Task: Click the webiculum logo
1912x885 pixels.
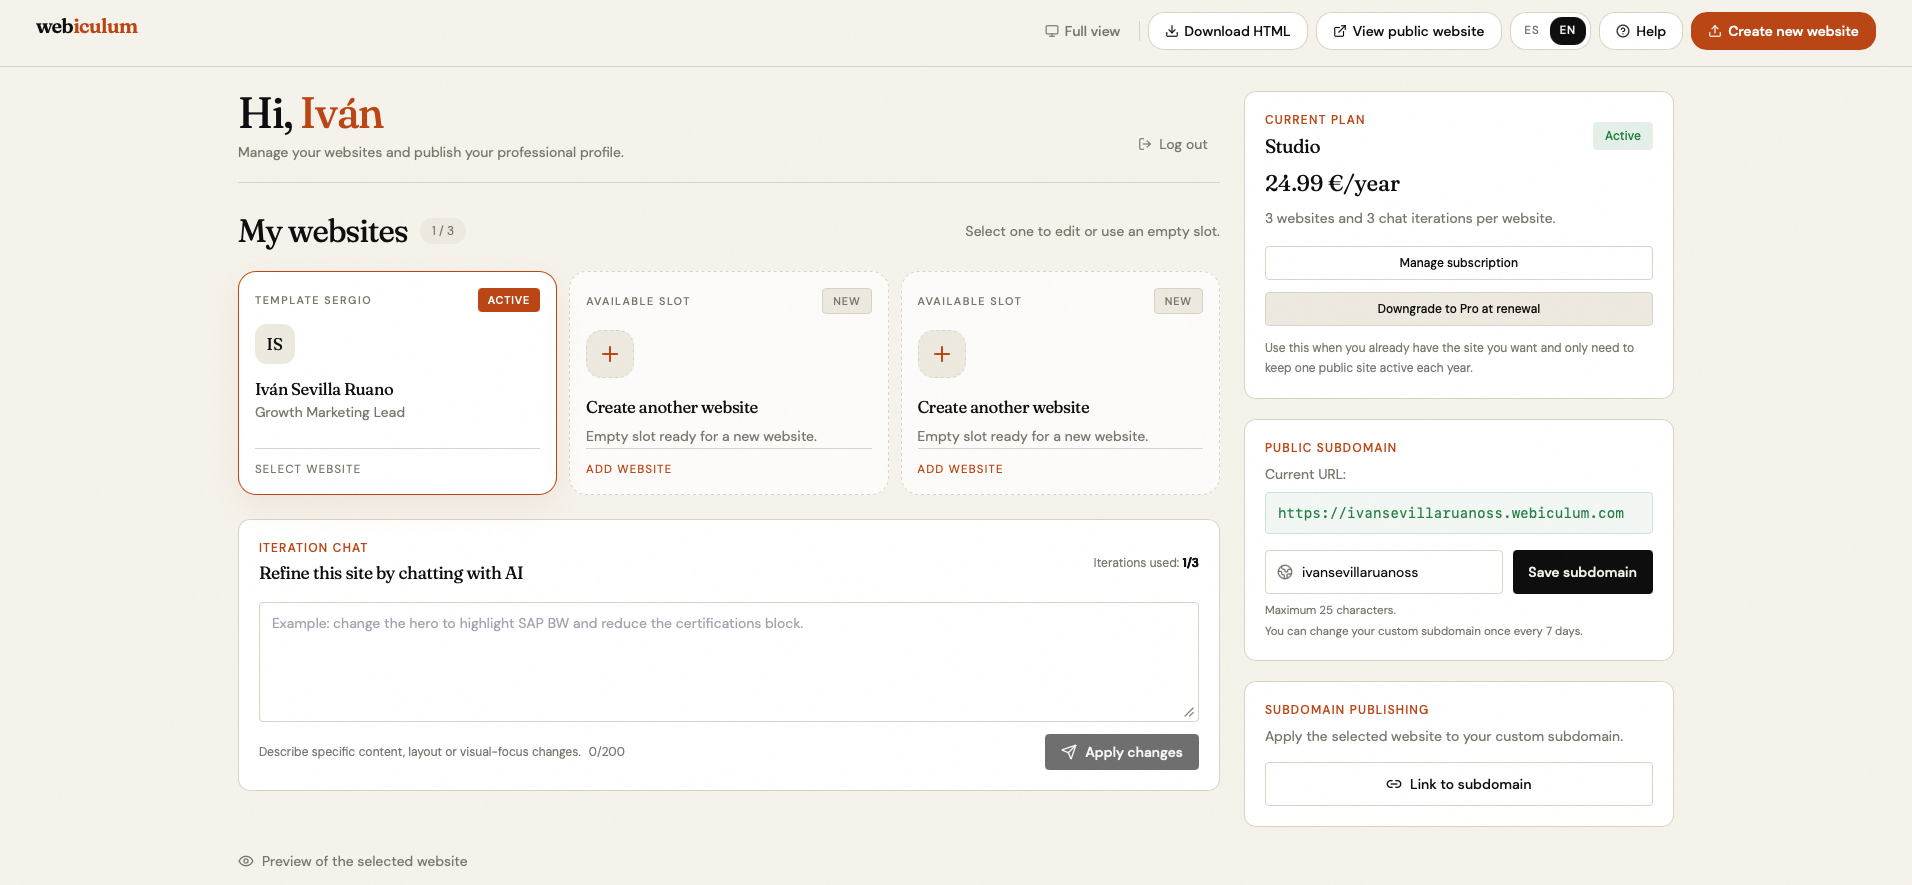Action: click(x=87, y=27)
